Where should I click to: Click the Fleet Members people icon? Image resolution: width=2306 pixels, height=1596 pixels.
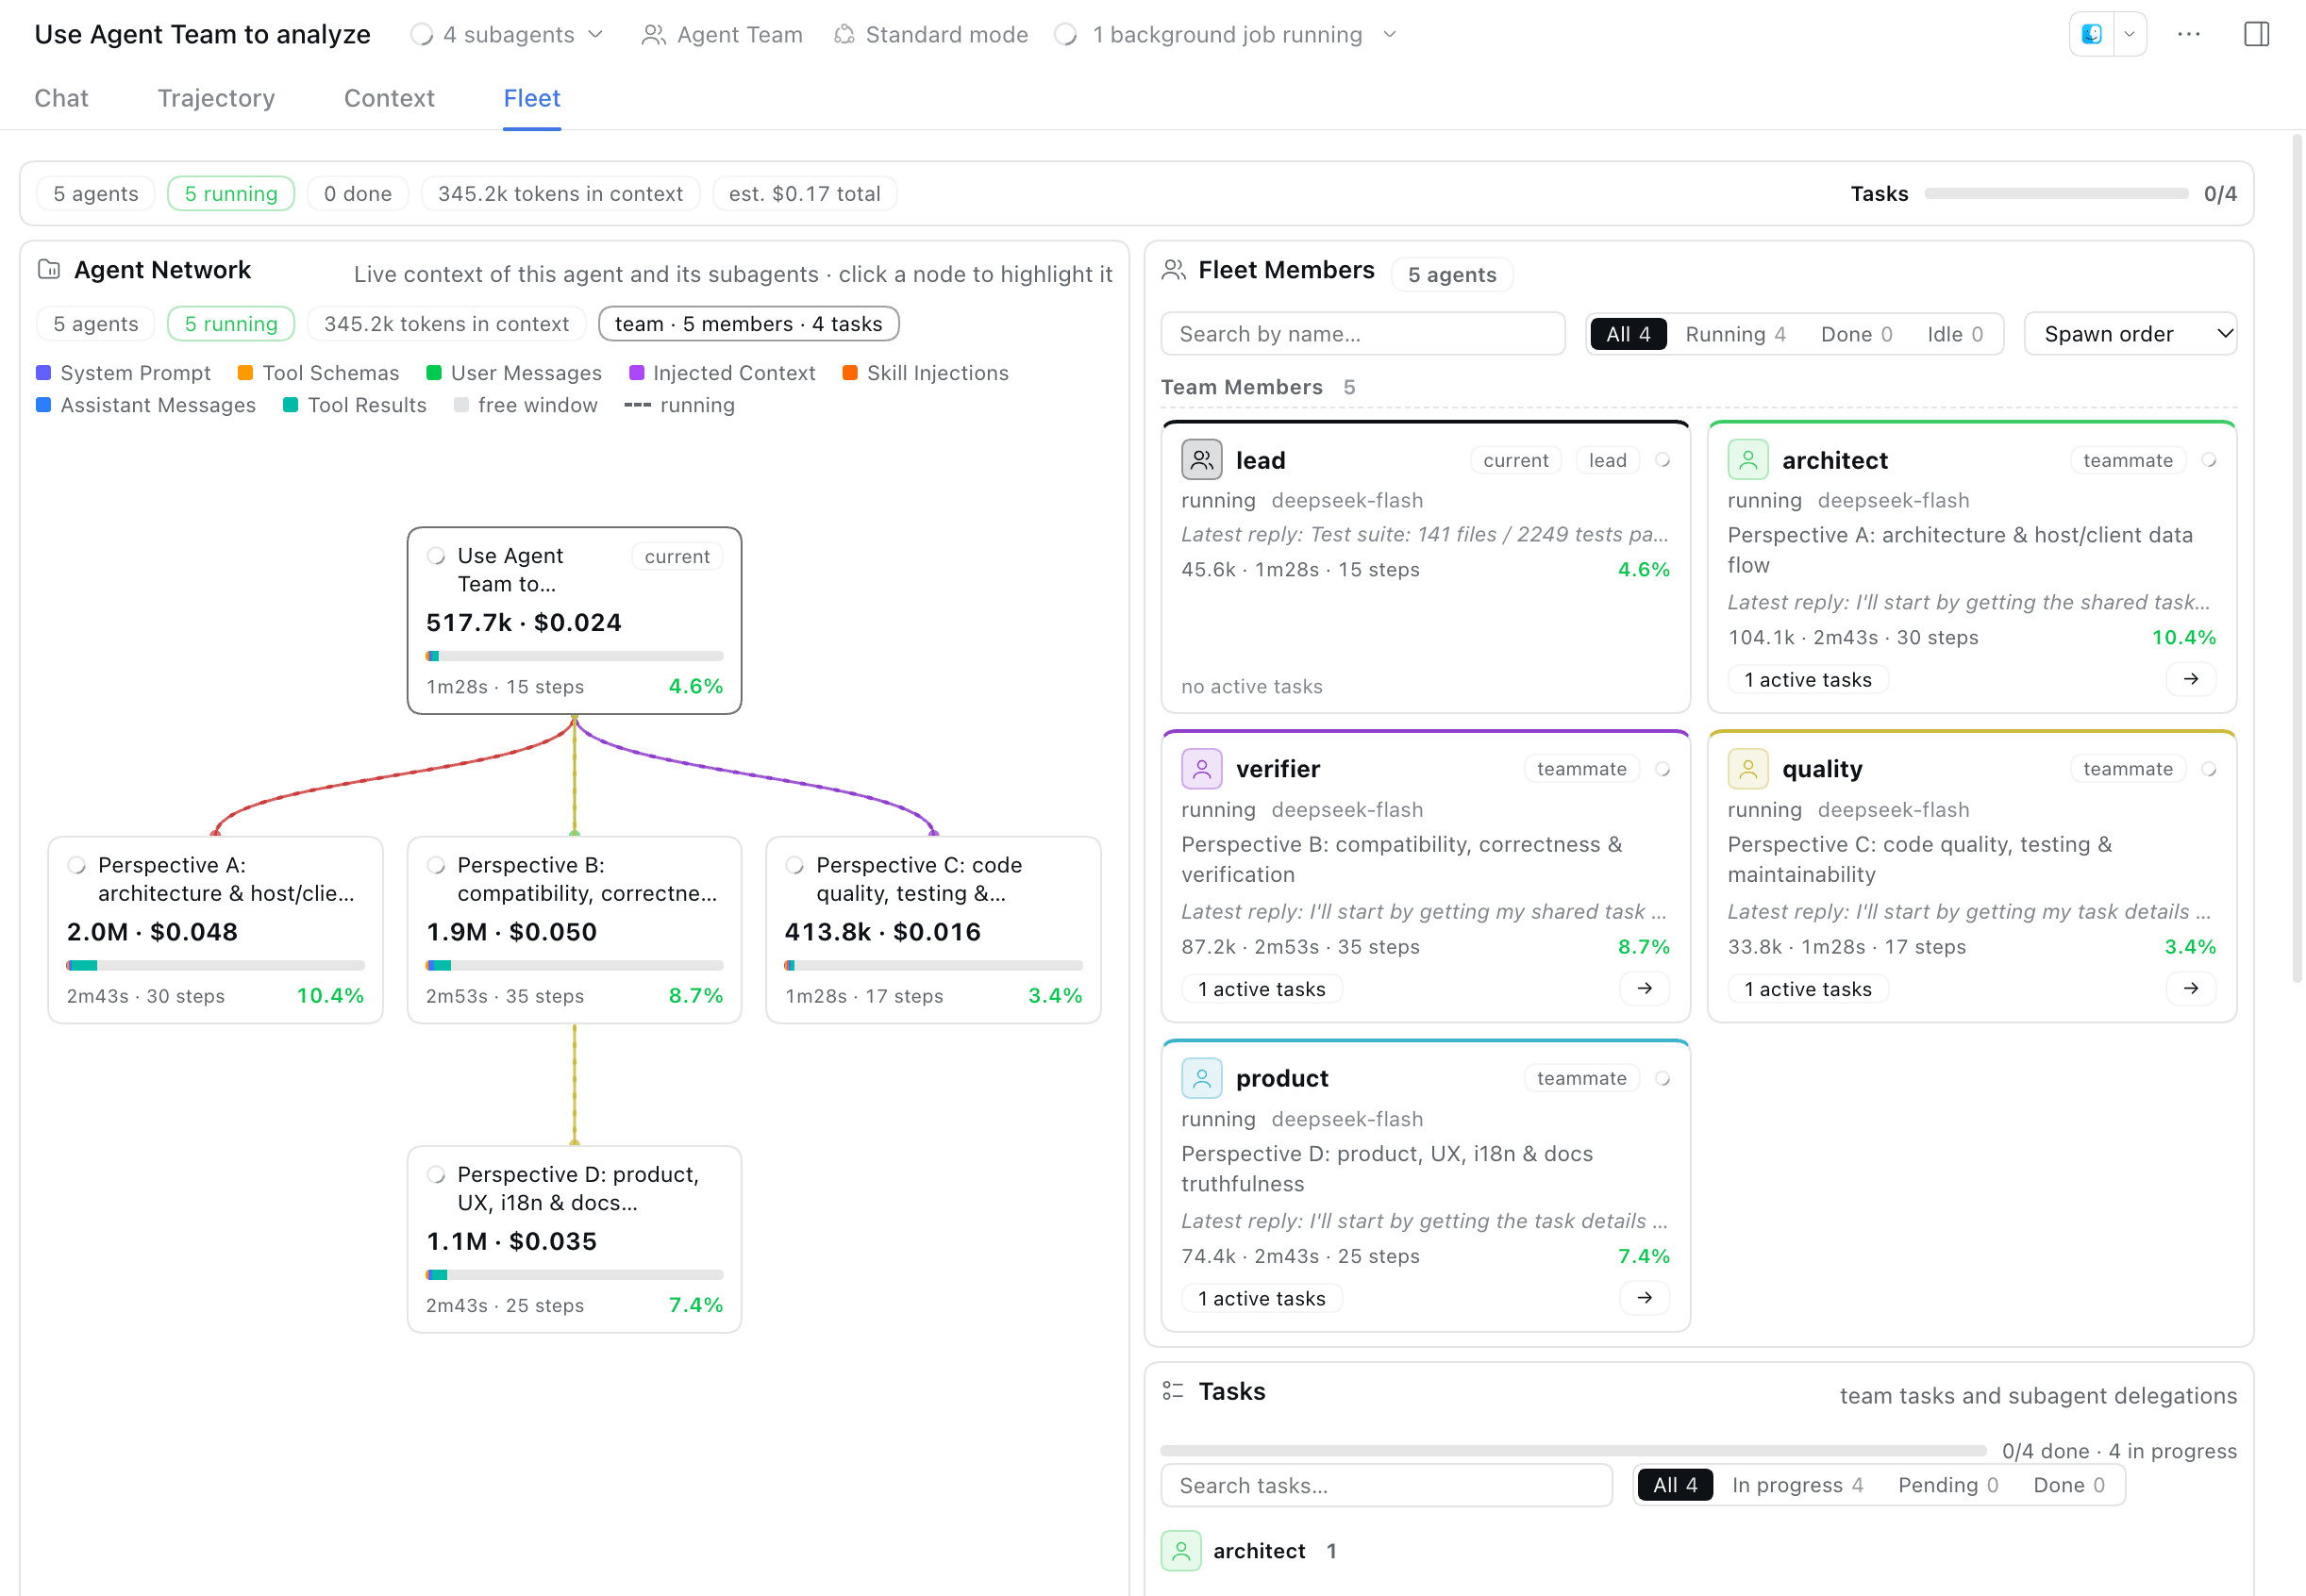tap(1174, 269)
